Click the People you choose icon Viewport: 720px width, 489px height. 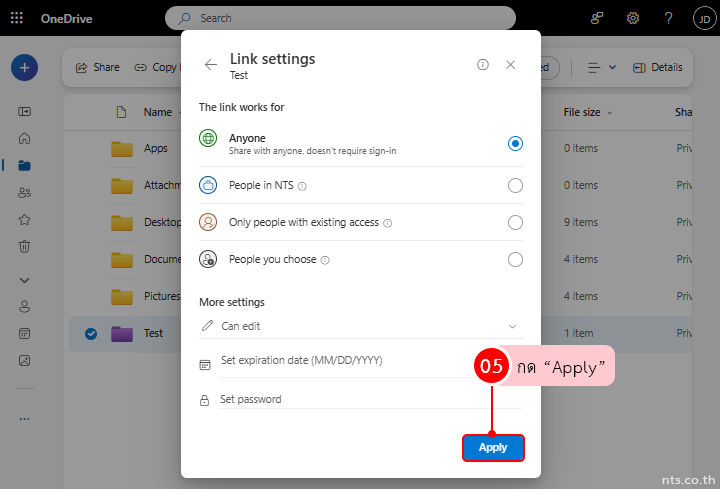[208, 259]
